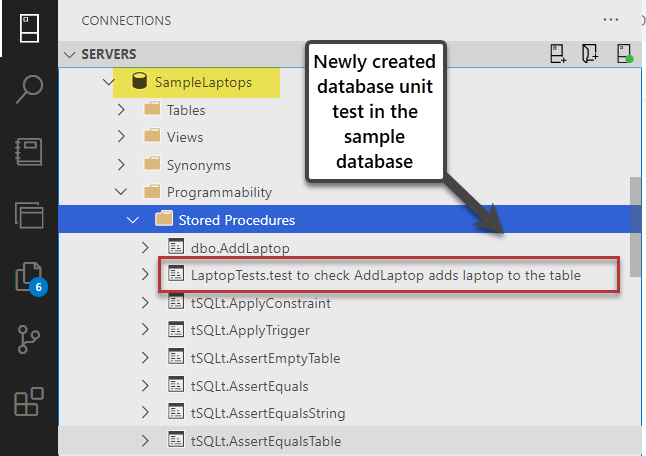Expand the Views folder chevron

(122, 137)
